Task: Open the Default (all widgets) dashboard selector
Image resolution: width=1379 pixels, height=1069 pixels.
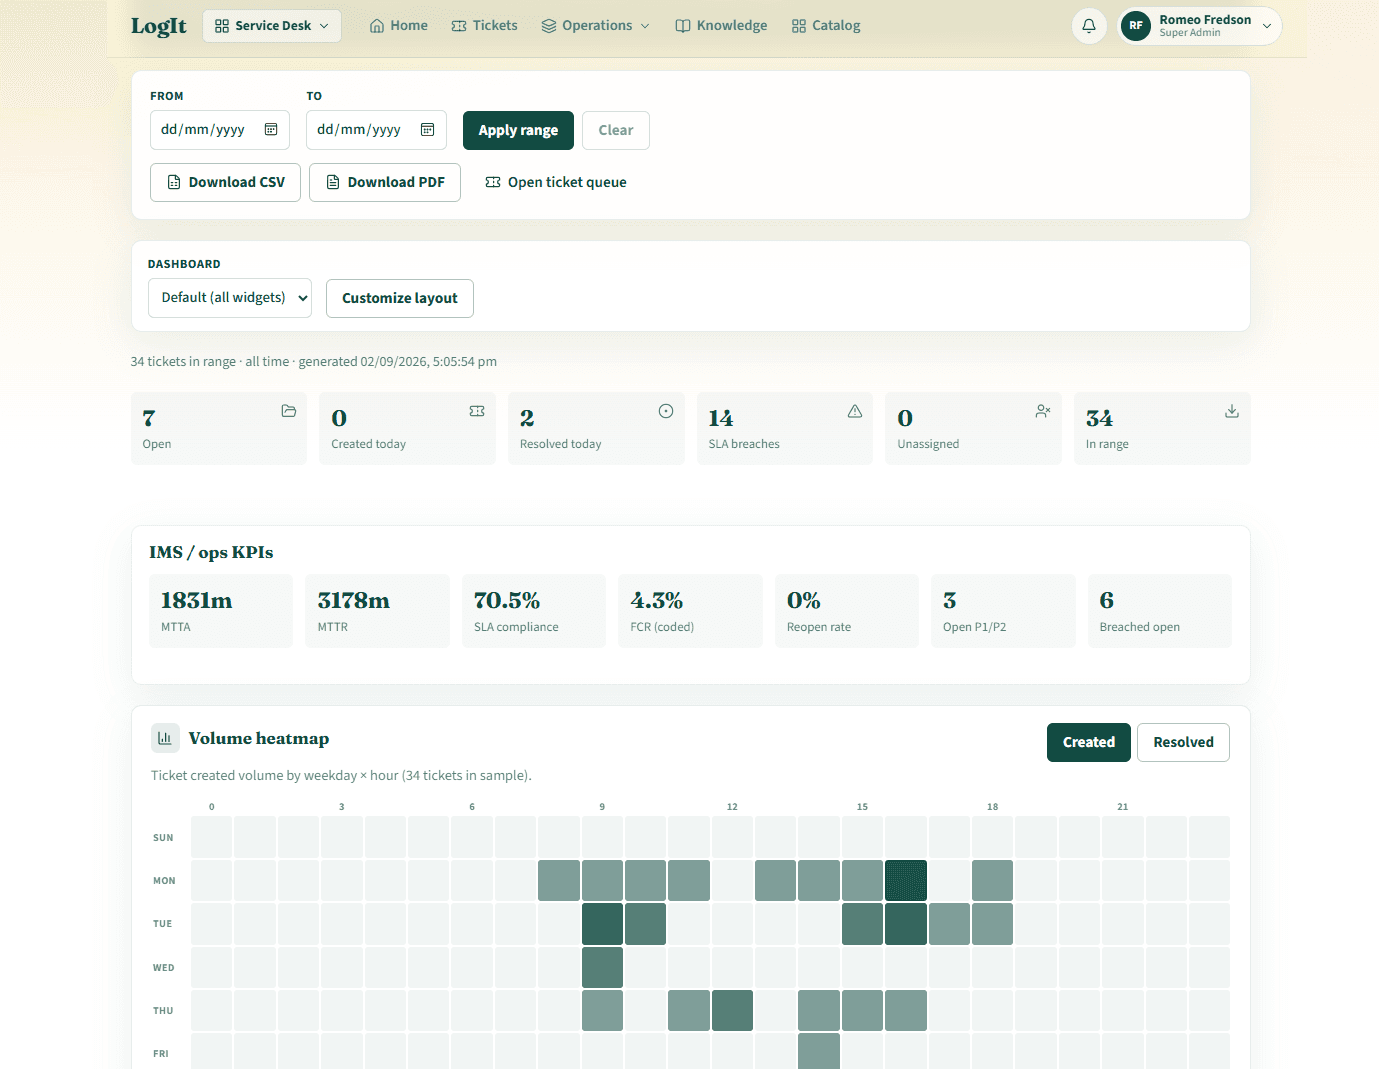Action: coord(230,298)
